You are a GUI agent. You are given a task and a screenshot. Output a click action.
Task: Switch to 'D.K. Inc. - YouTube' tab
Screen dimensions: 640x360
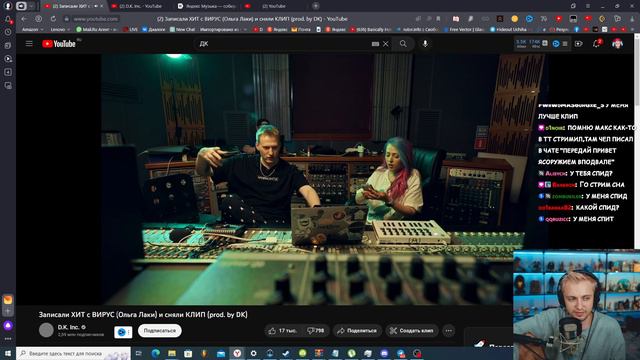click(x=140, y=6)
